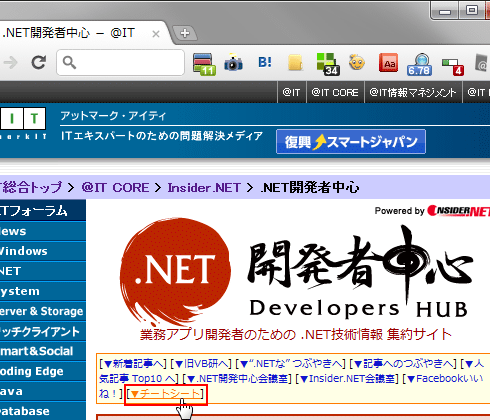Click the 復興スマートジャパン banner

pyautogui.click(x=351, y=142)
